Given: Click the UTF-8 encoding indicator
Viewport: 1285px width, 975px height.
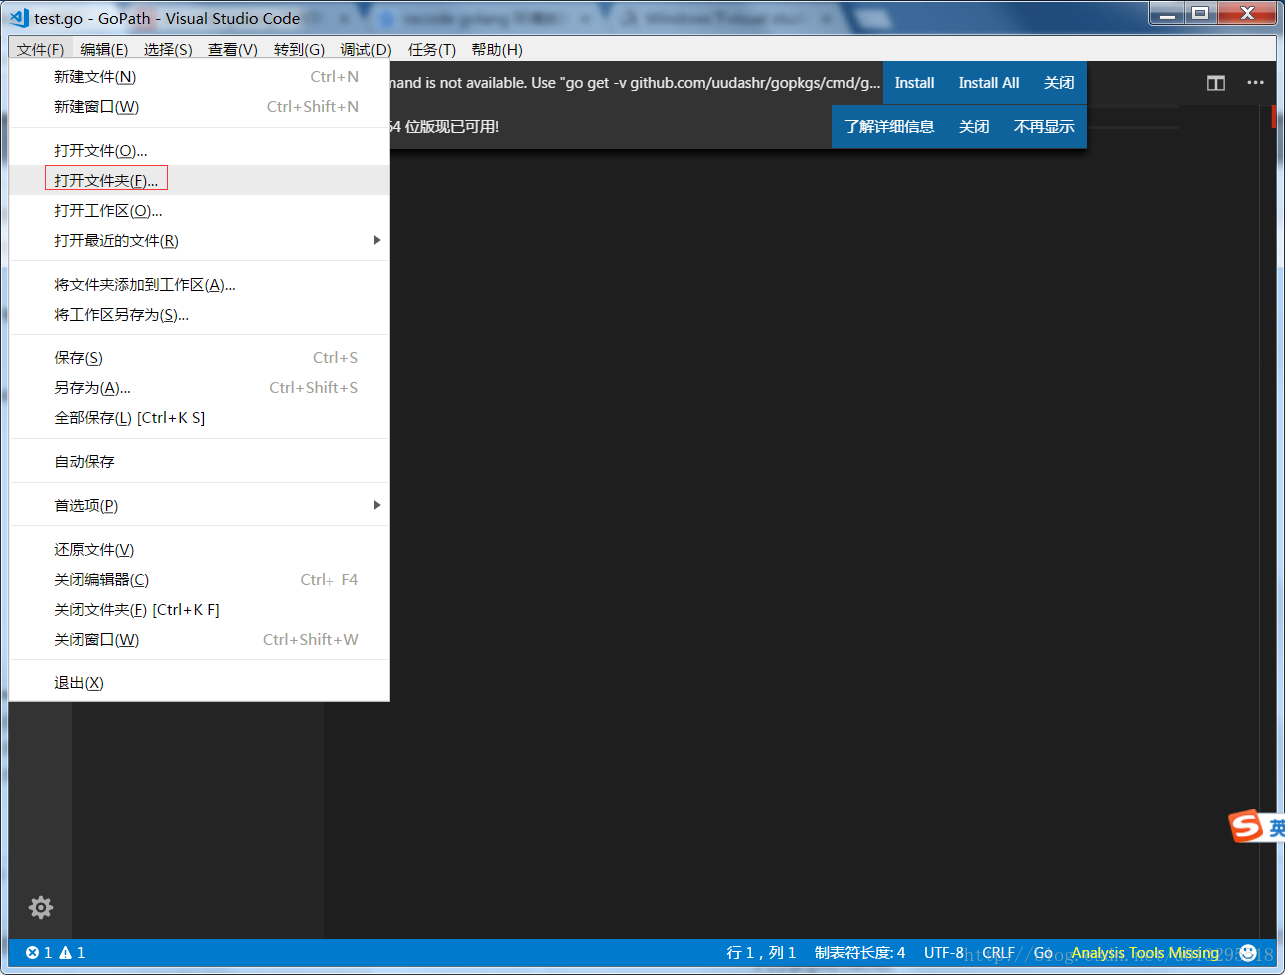Looking at the screenshot, I should 944,953.
